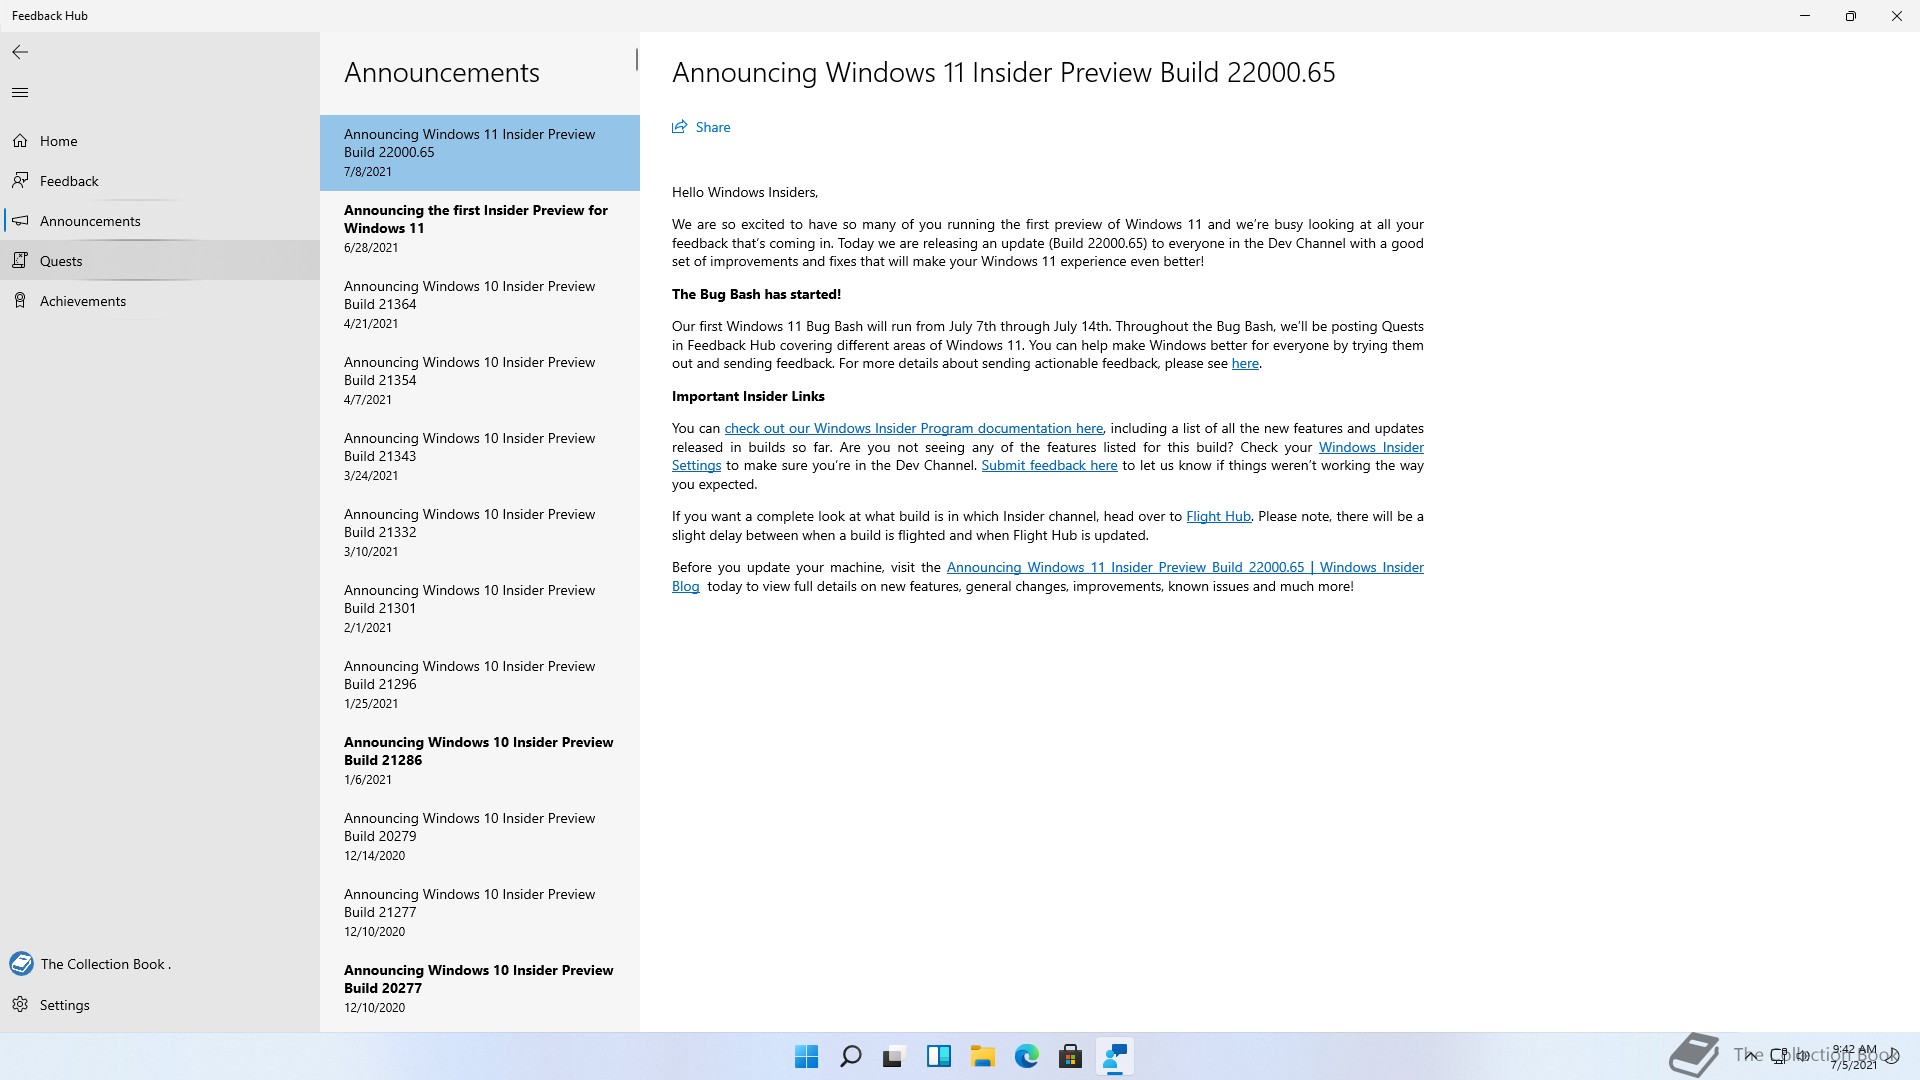Open Settings in sidebar
This screenshot has width=1920, height=1080.
(160, 1005)
